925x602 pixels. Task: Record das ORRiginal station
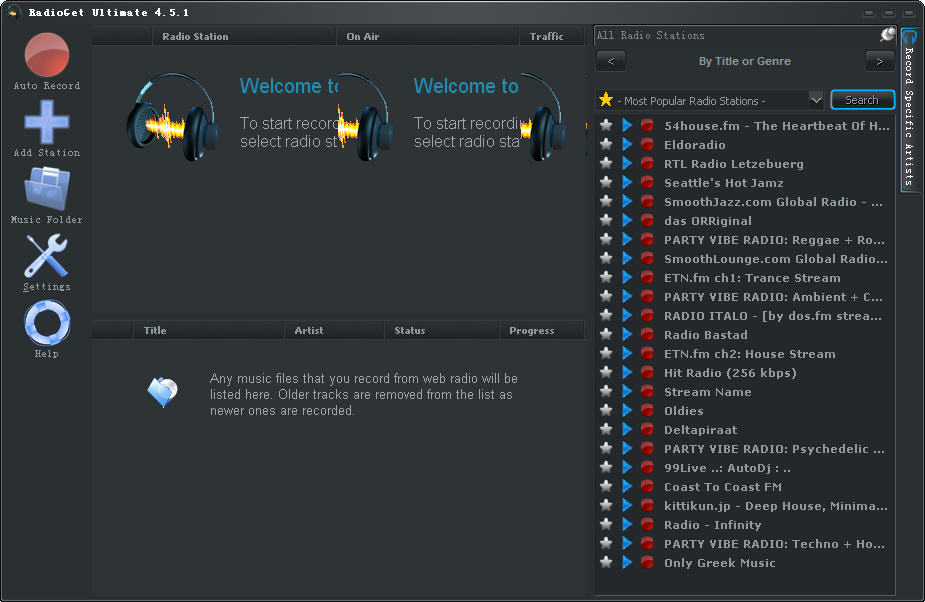click(647, 220)
